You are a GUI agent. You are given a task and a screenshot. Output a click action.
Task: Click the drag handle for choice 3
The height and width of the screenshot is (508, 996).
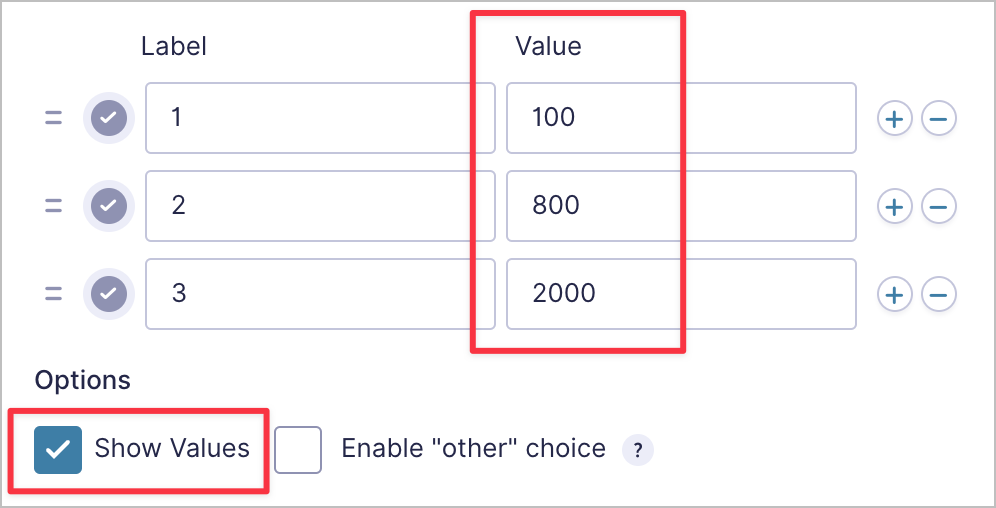53,295
